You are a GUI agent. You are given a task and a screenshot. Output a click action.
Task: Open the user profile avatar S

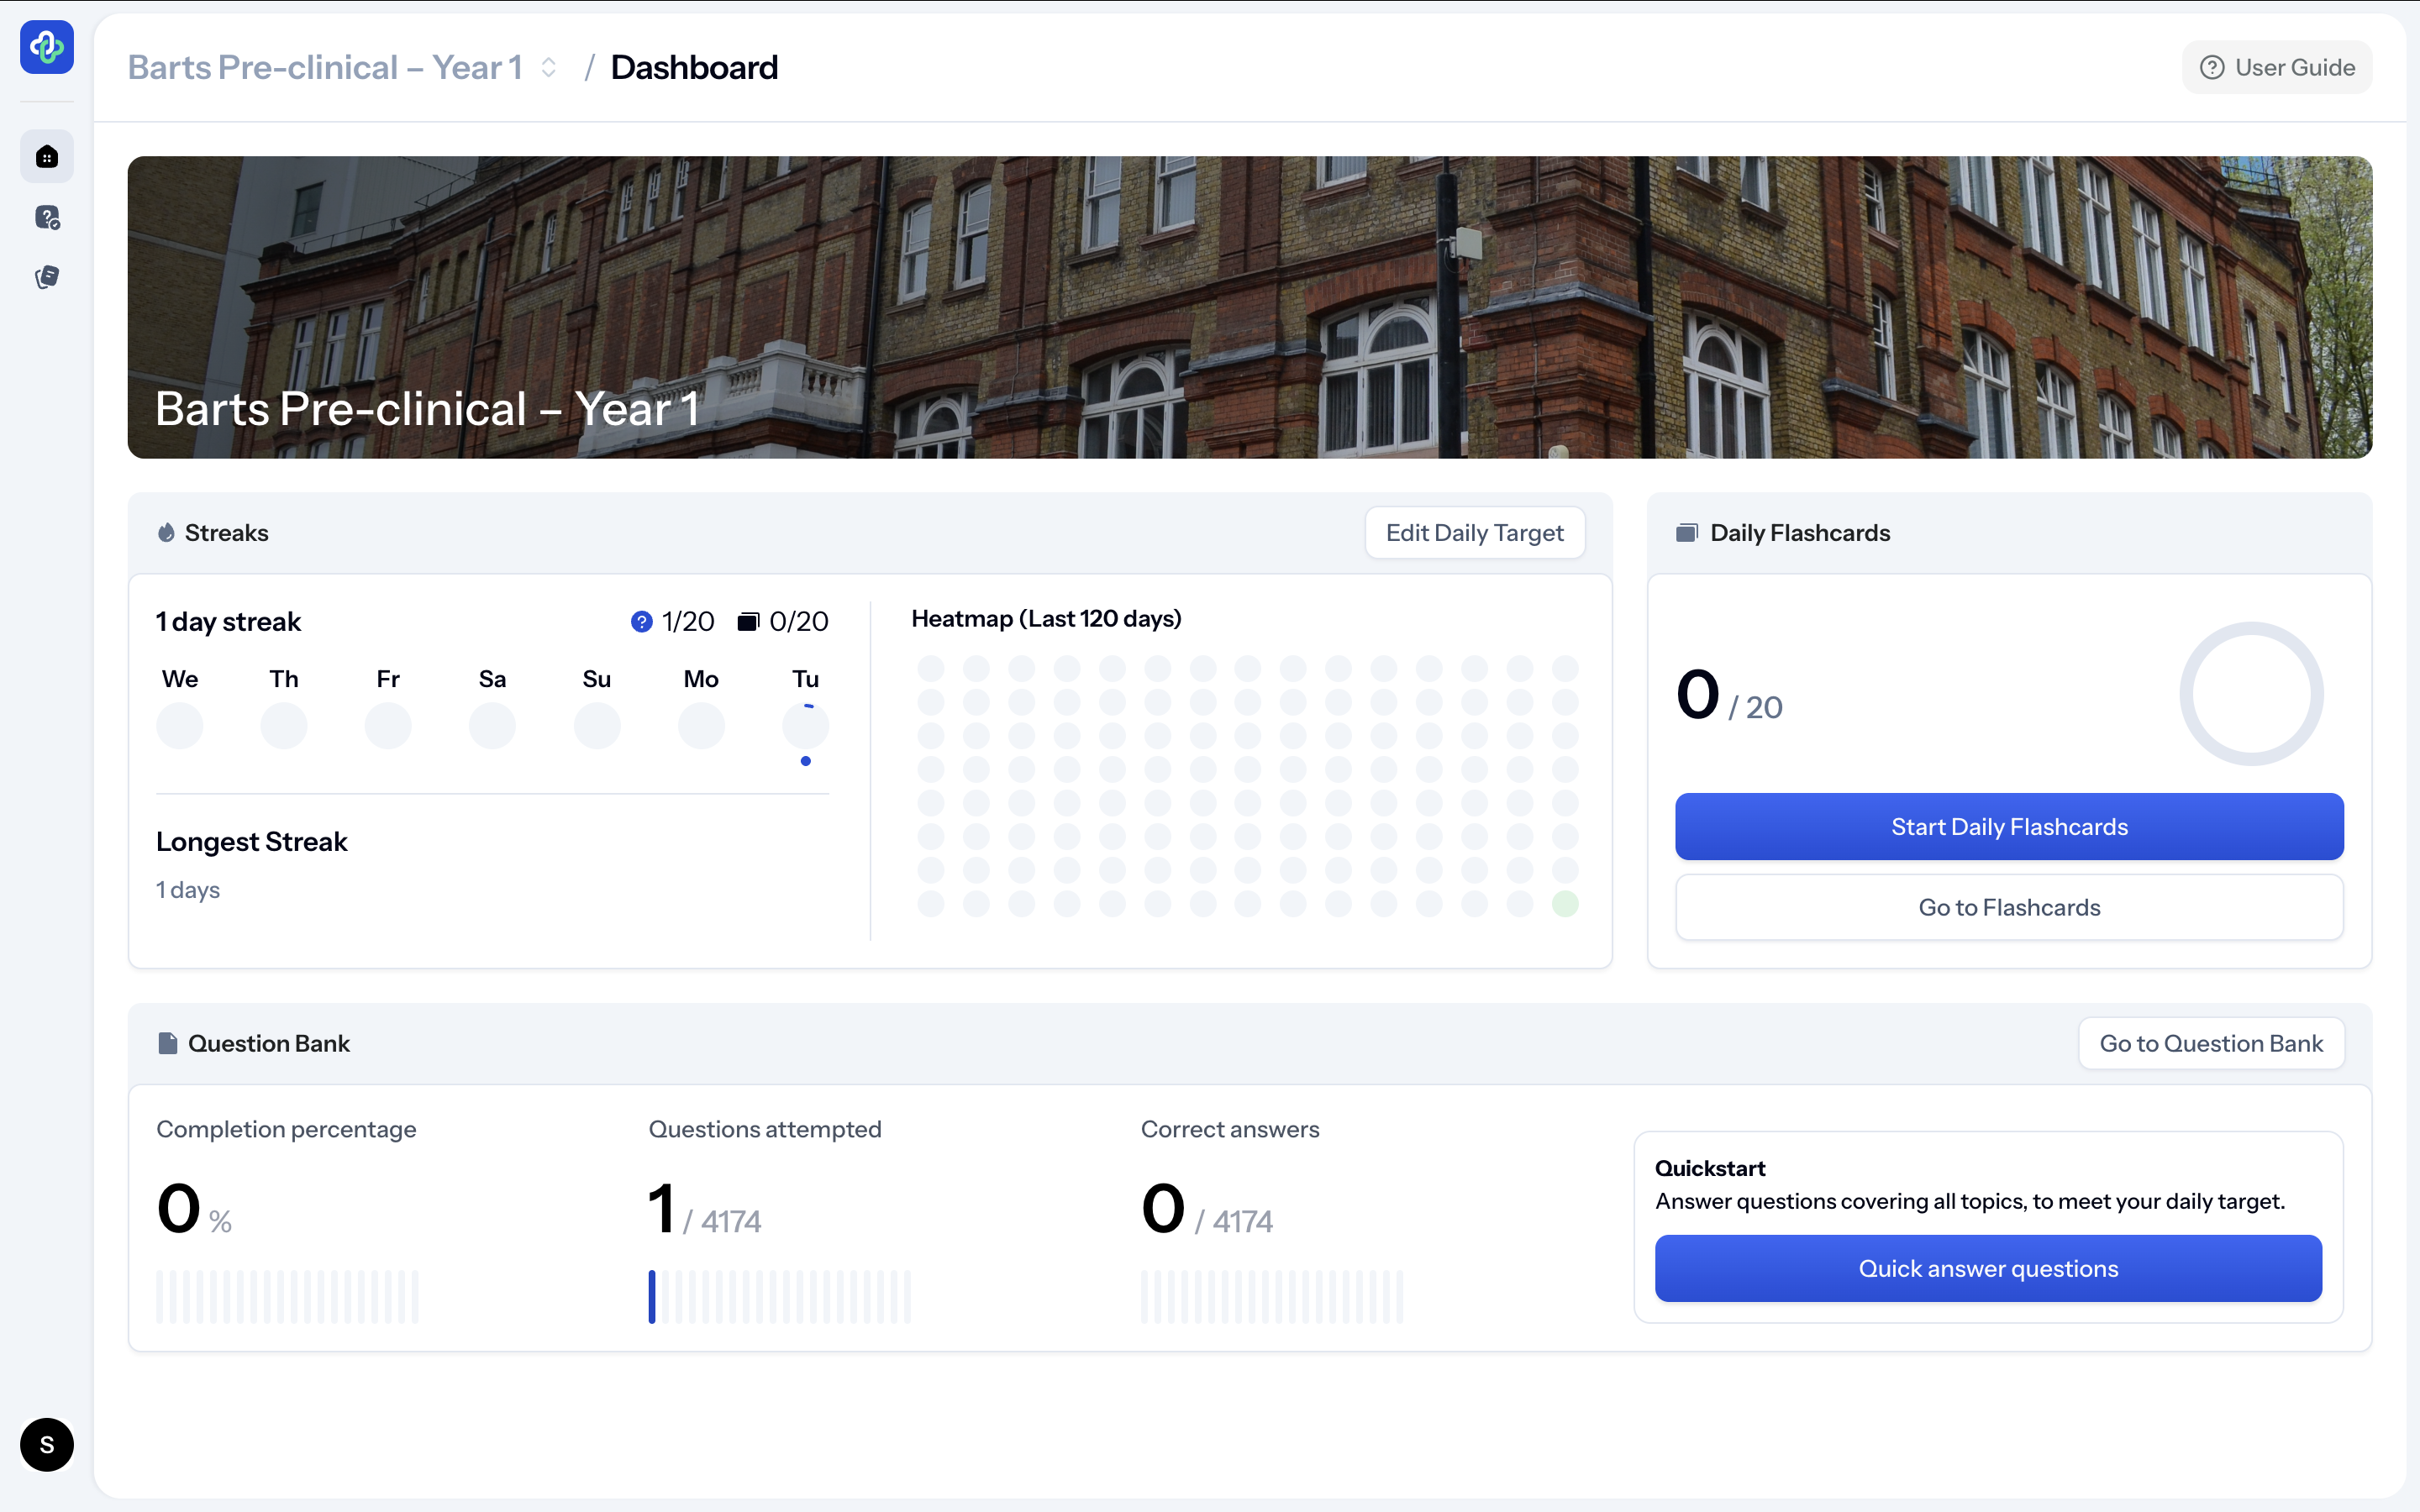click(x=46, y=1444)
